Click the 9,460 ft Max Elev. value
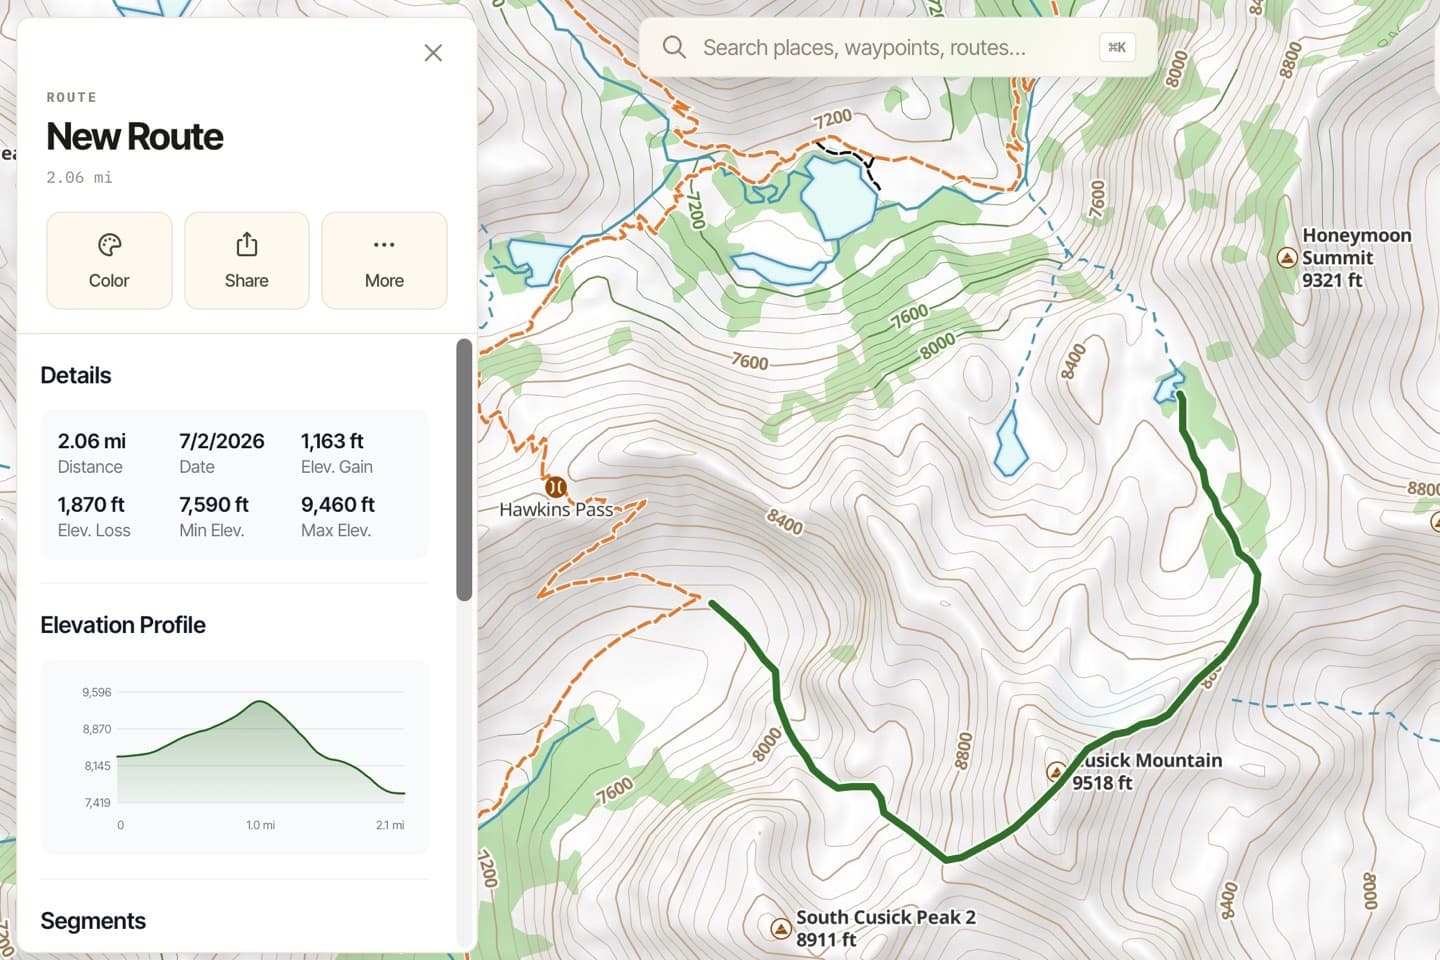The height and width of the screenshot is (960, 1440). [338, 505]
